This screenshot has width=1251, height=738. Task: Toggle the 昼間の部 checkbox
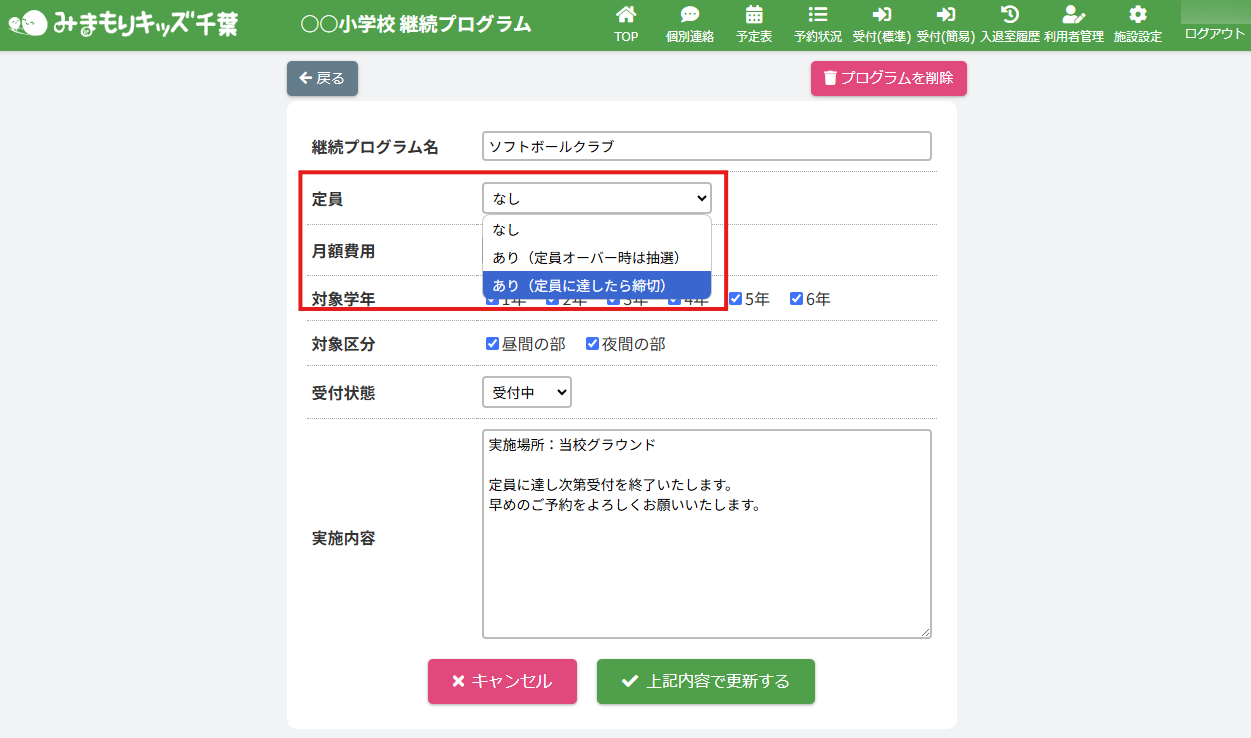point(492,344)
